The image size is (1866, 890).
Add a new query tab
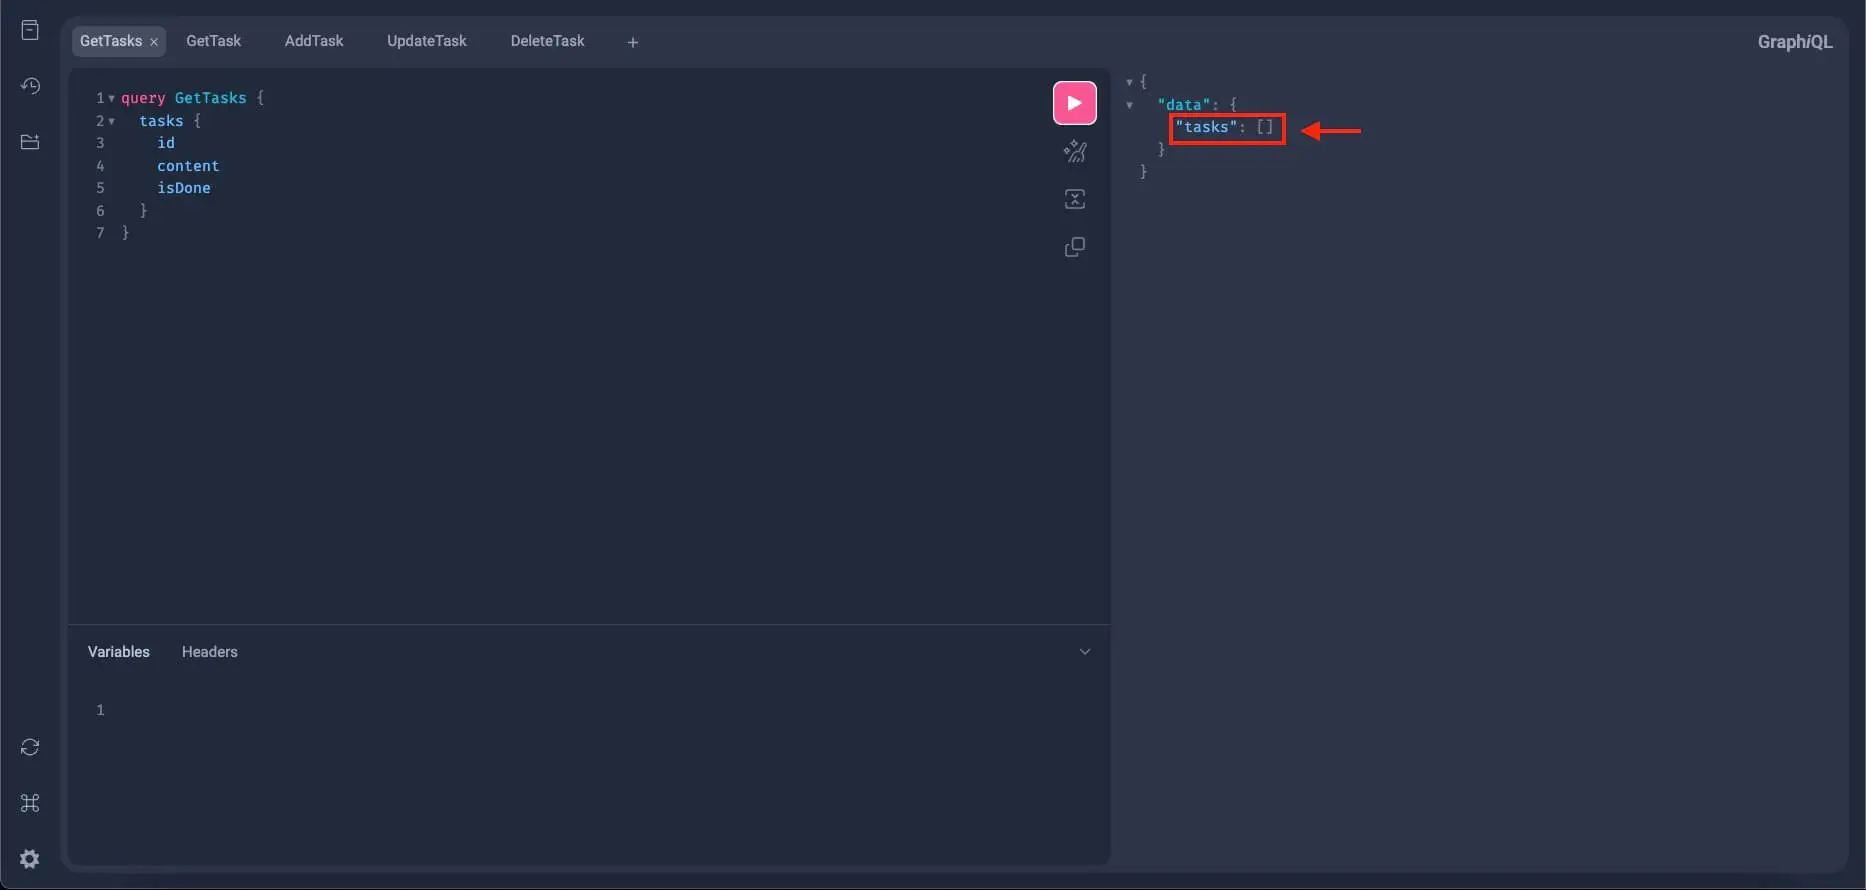632,42
